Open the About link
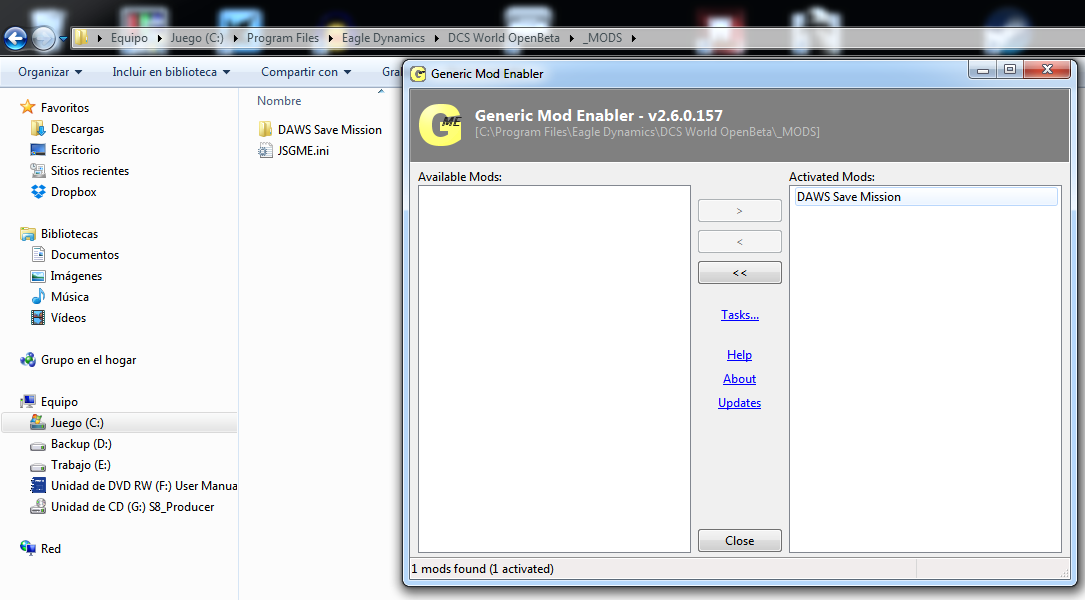Screen dimensions: 1085x600 coord(739,379)
